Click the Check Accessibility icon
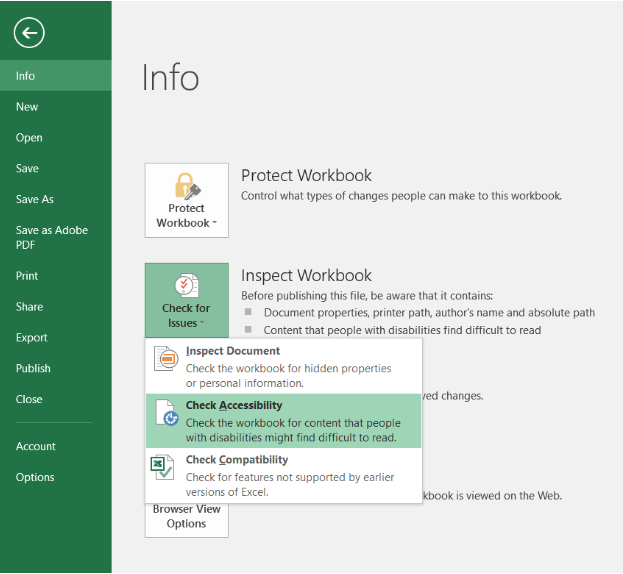This screenshot has width=623, height=574. pos(164,417)
